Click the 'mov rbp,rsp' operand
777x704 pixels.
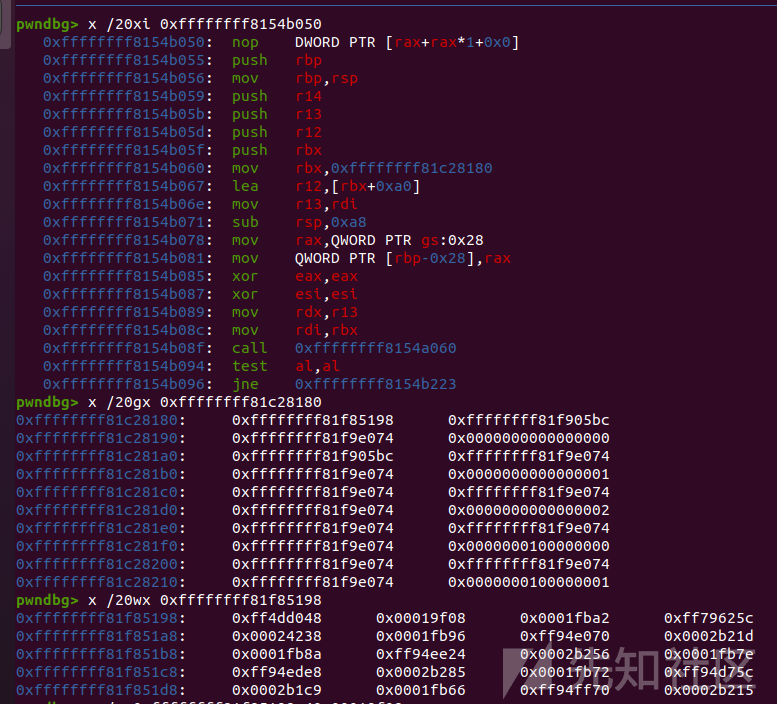pos(327,78)
